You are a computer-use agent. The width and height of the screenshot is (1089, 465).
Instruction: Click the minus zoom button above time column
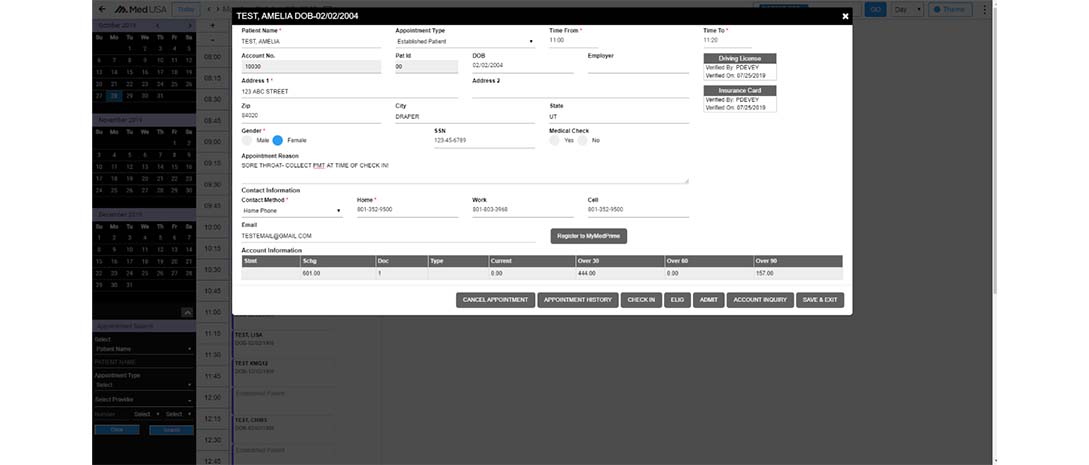tap(213, 40)
